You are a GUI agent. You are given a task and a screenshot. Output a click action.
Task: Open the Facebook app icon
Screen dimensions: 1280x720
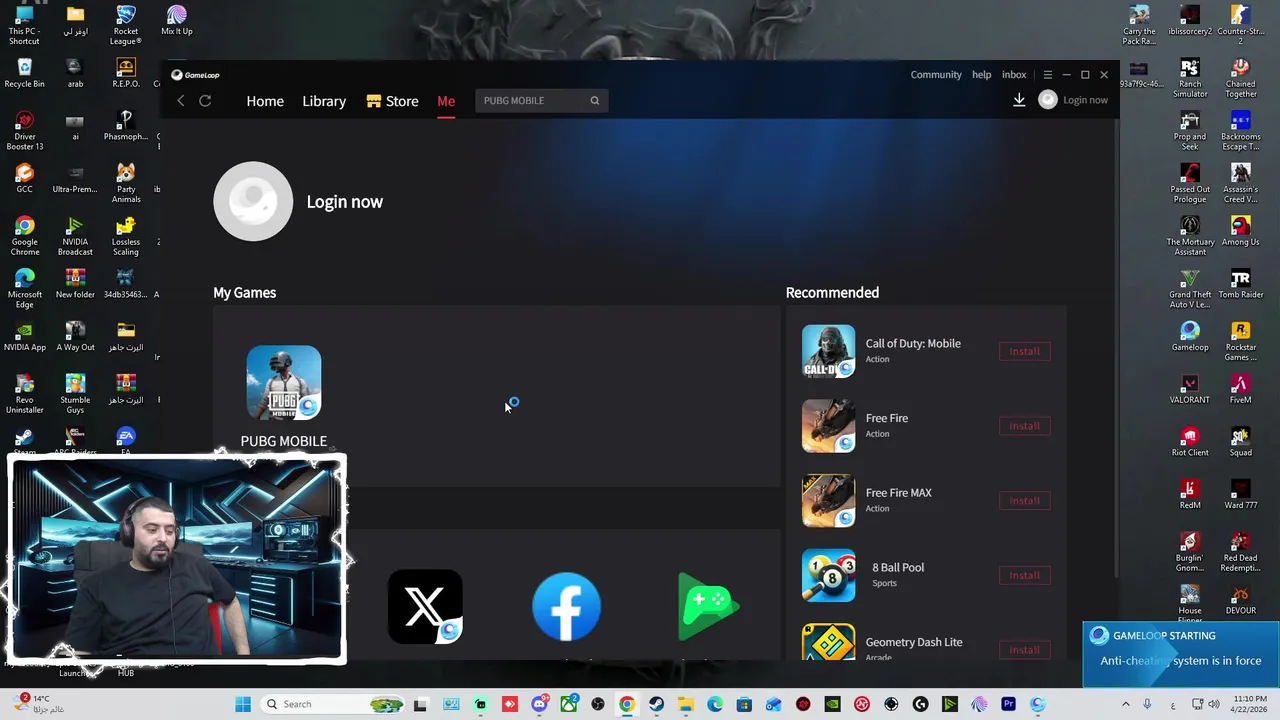pos(567,607)
